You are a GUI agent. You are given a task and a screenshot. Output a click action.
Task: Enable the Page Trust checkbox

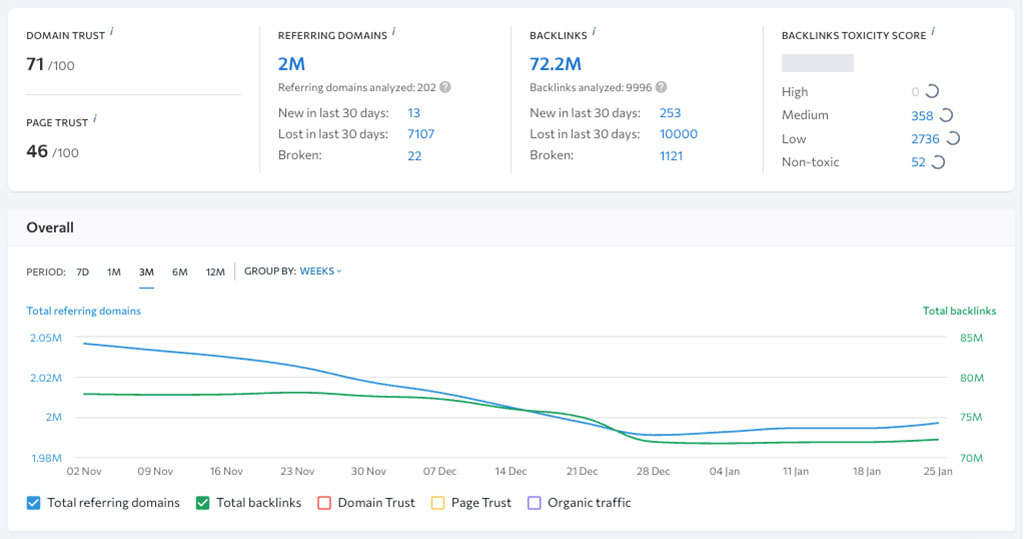(x=438, y=502)
